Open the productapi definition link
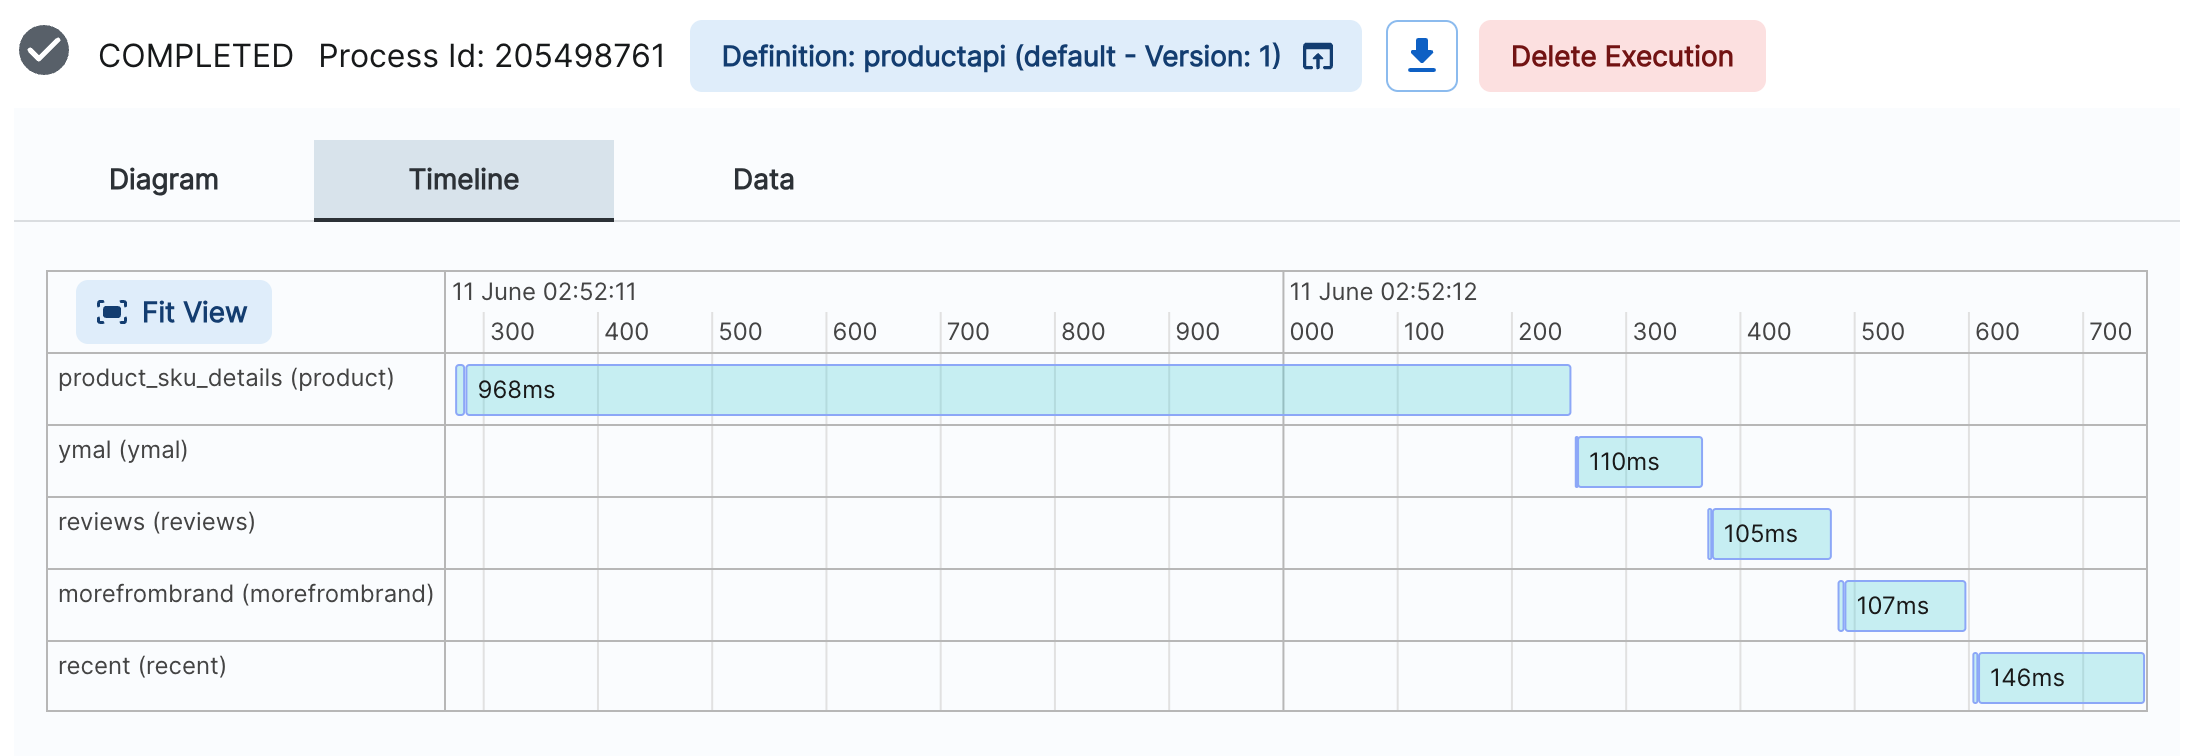Image resolution: width=2190 pixels, height=756 pixels. [x=1001, y=56]
